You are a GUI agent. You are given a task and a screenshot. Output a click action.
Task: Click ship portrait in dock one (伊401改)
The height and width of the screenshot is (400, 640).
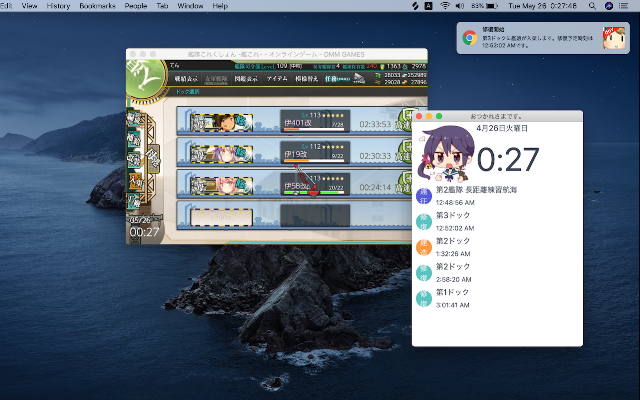[221, 122]
